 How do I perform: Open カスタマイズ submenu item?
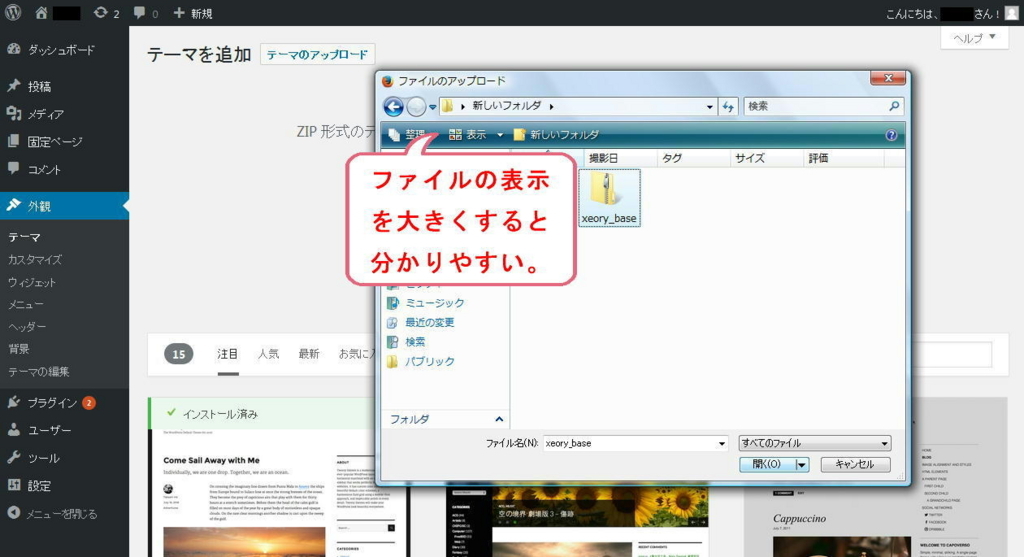point(35,260)
